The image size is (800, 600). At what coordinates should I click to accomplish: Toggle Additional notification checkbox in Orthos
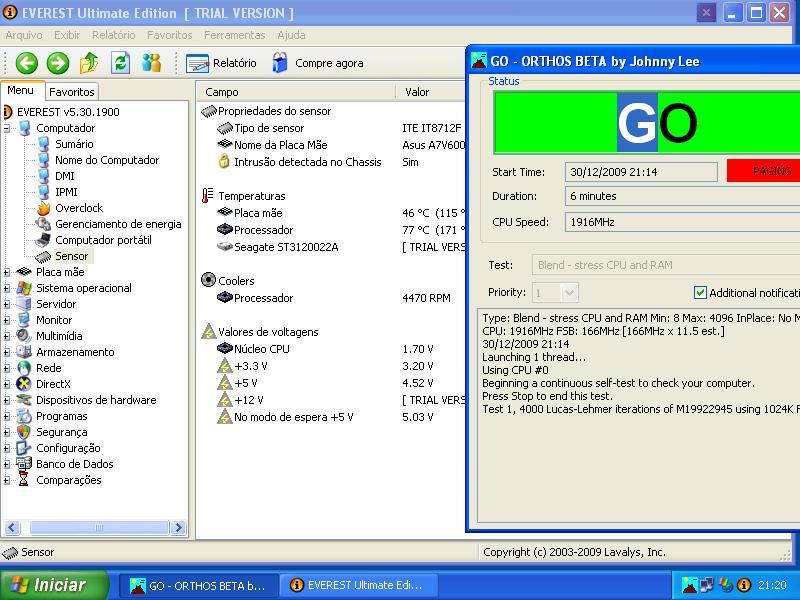pos(700,292)
